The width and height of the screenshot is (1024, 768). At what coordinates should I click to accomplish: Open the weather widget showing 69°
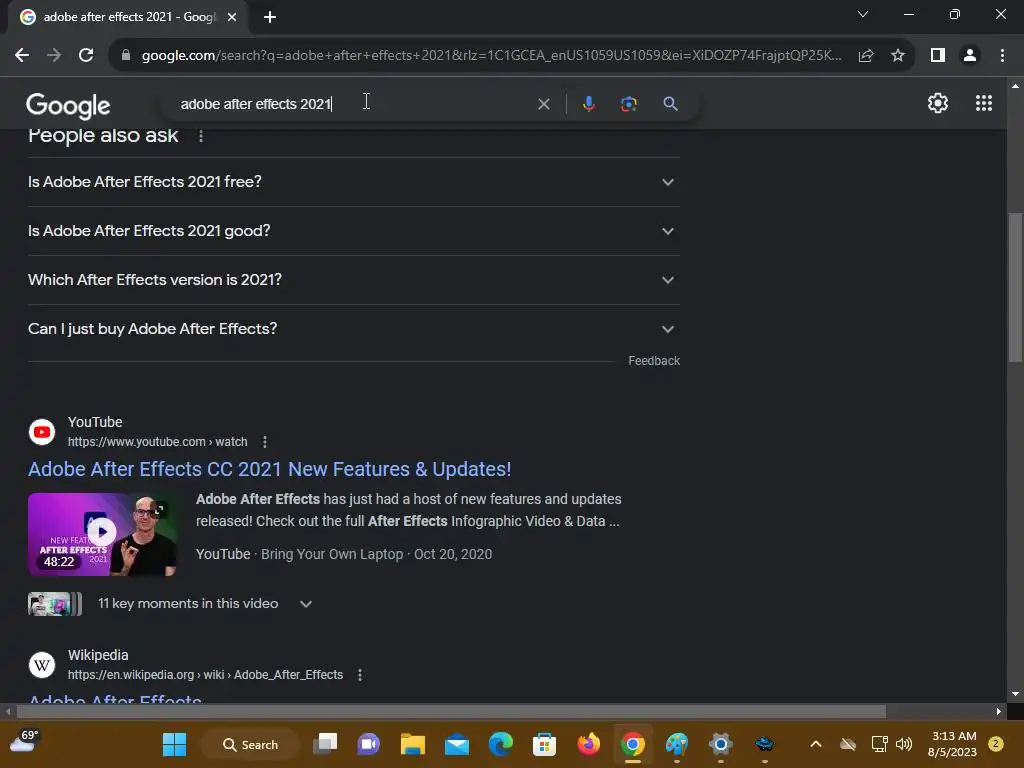click(25, 742)
